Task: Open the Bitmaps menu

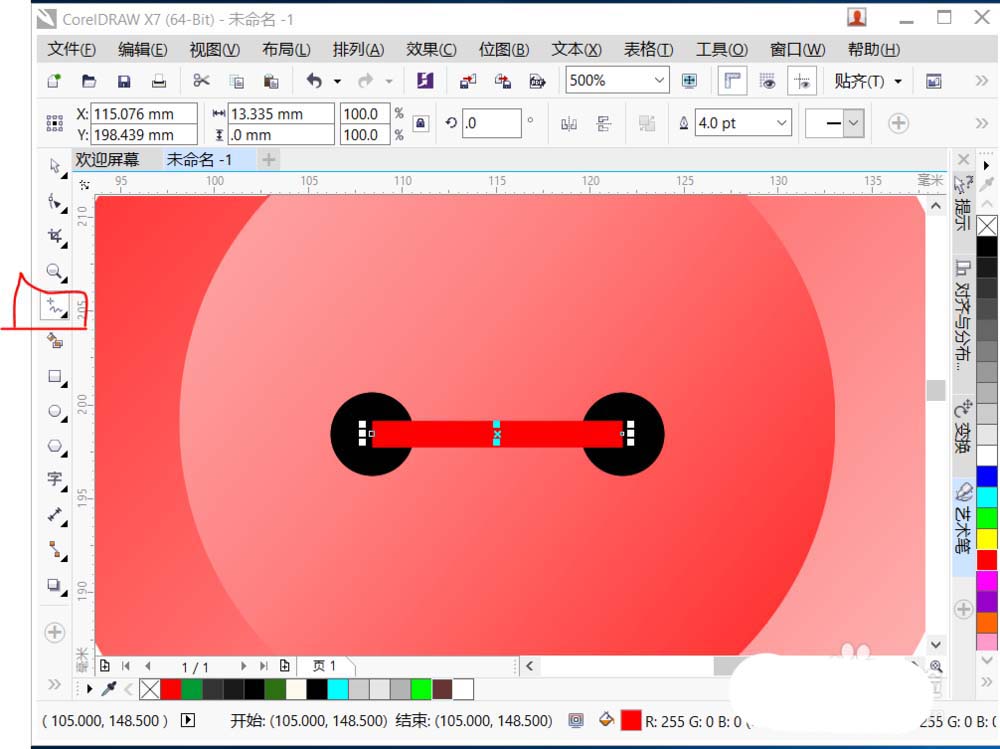Action: click(504, 49)
